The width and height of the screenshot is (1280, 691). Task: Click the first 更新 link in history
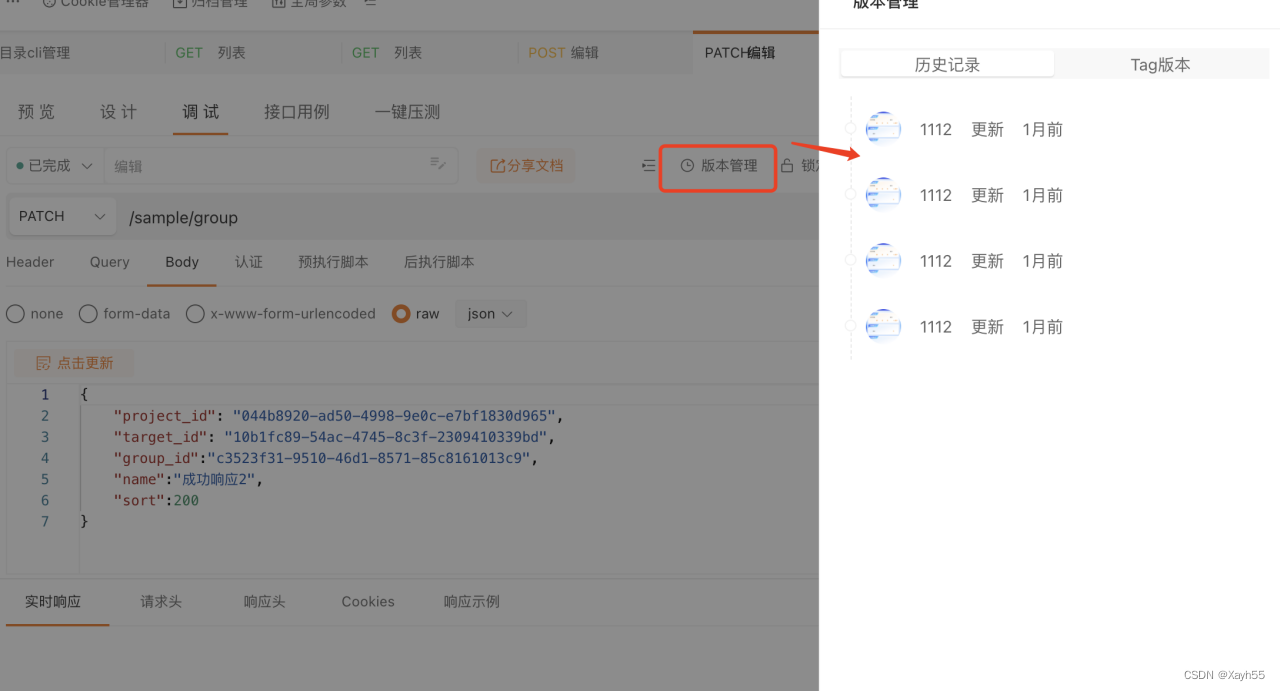click(x=986, y=129)
